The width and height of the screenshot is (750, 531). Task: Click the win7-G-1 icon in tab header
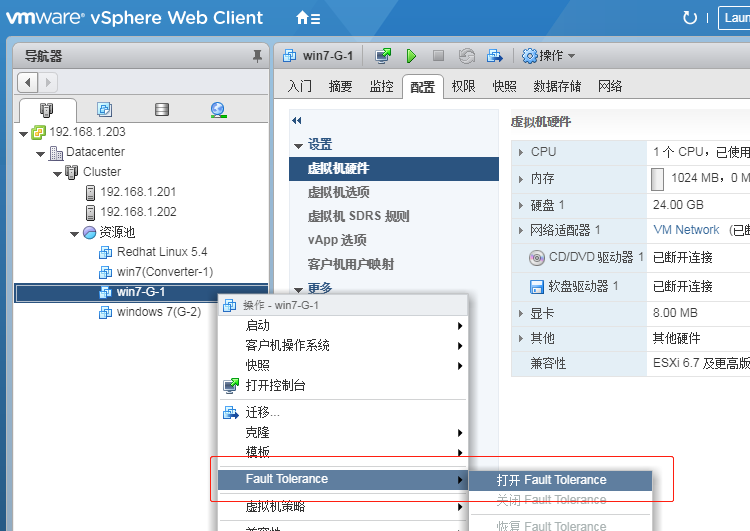pos(289,56)
